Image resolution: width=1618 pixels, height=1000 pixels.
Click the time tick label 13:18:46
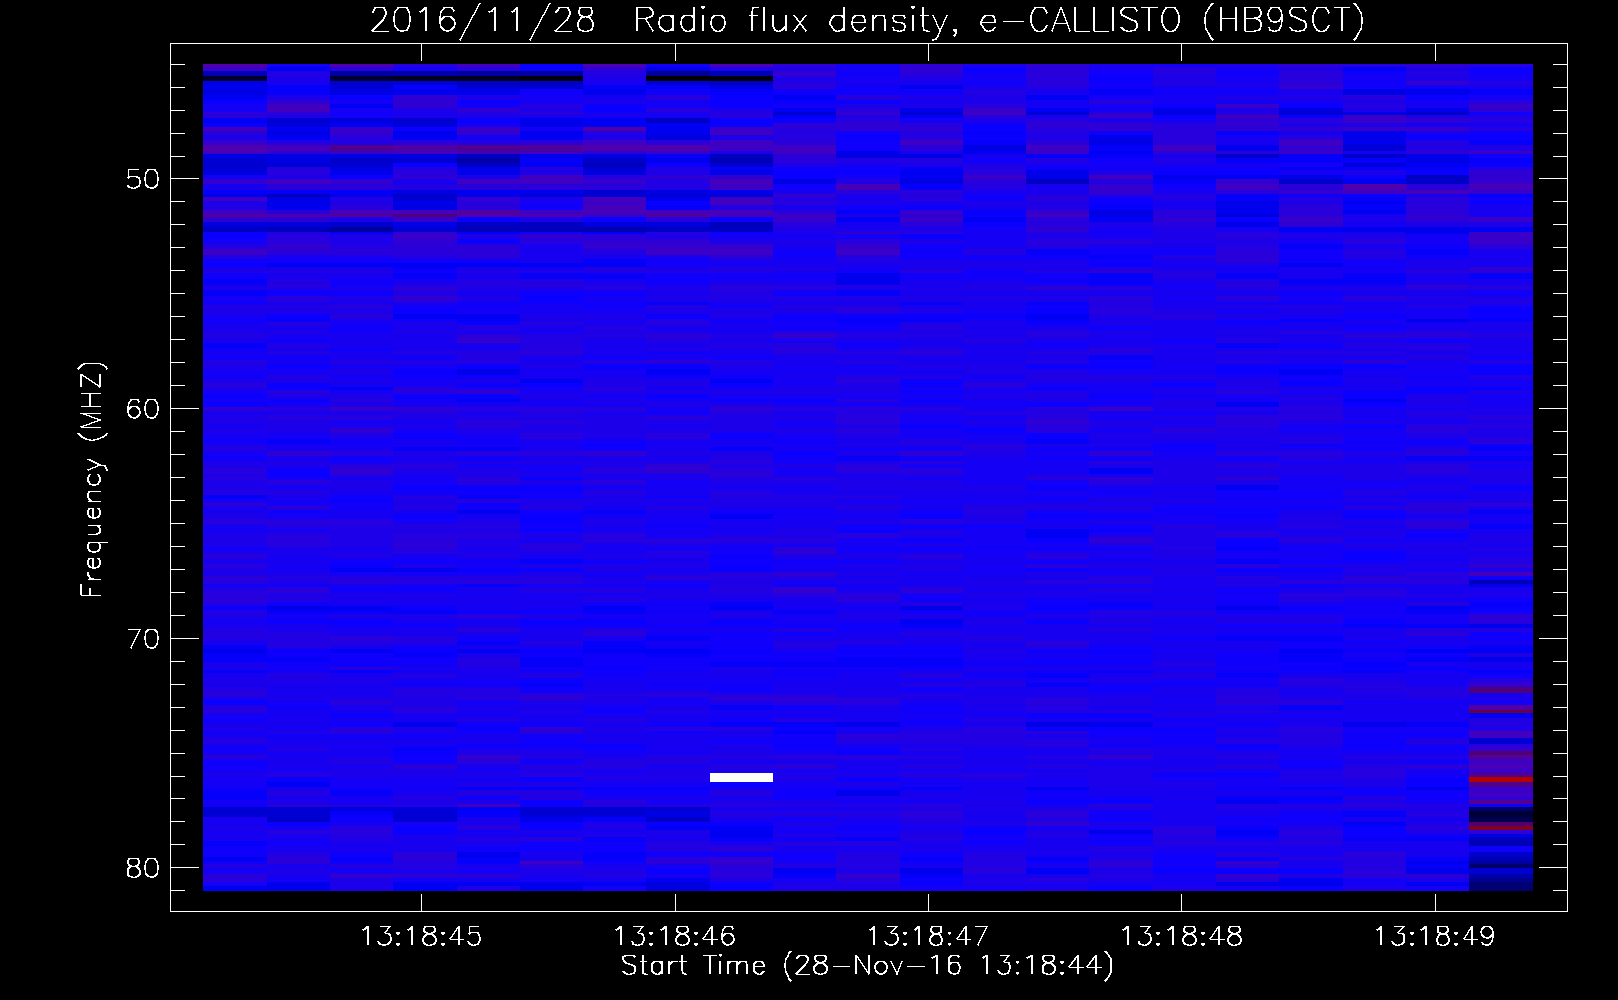tap(674, 936)
